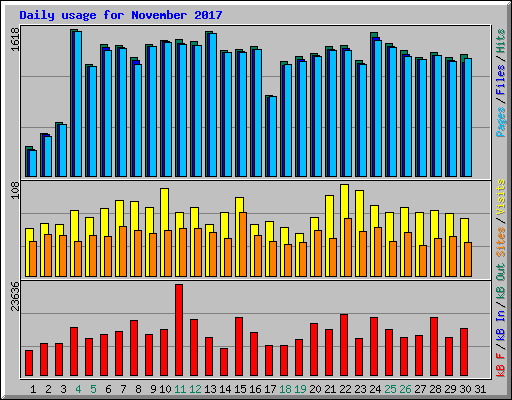Select the cyan pages bar for day 13
This screenshot has width=512, height=400.
213,105
